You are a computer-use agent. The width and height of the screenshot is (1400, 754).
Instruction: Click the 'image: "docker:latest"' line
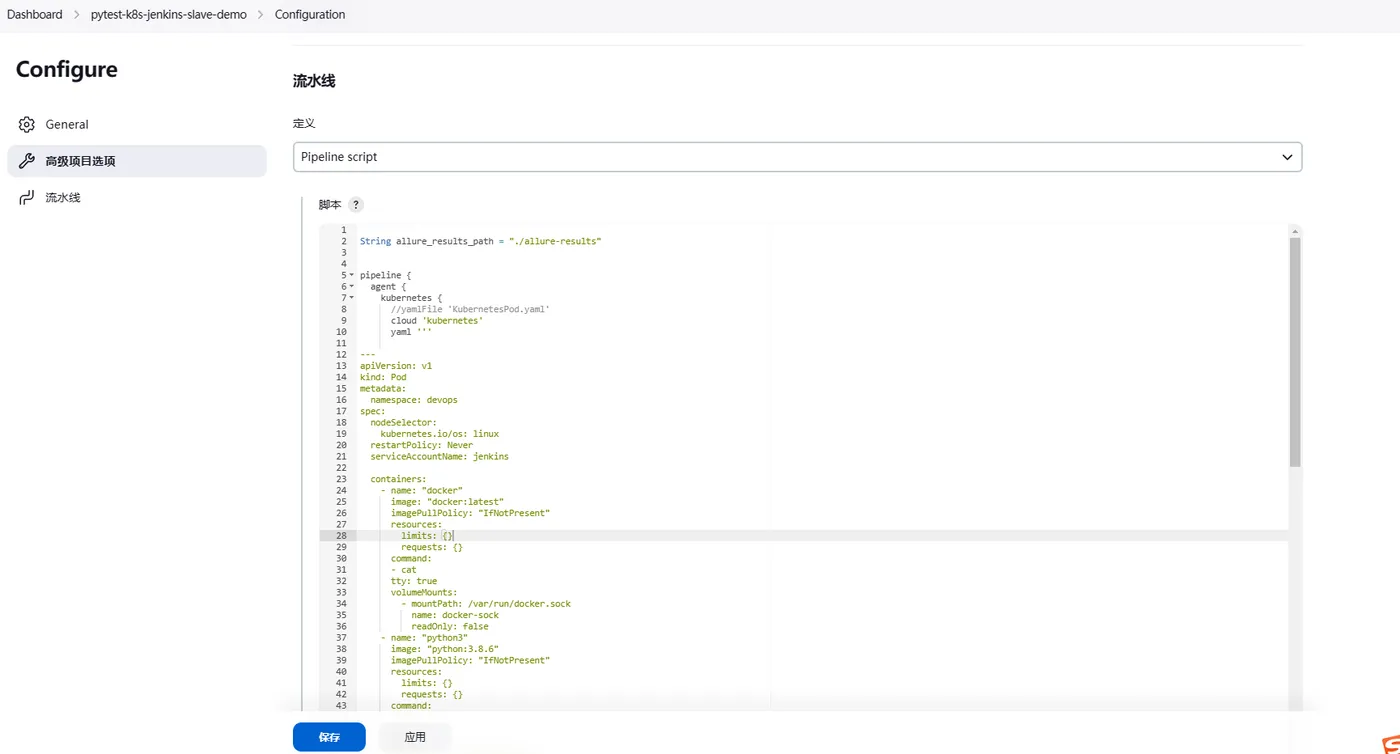[447, 502]
